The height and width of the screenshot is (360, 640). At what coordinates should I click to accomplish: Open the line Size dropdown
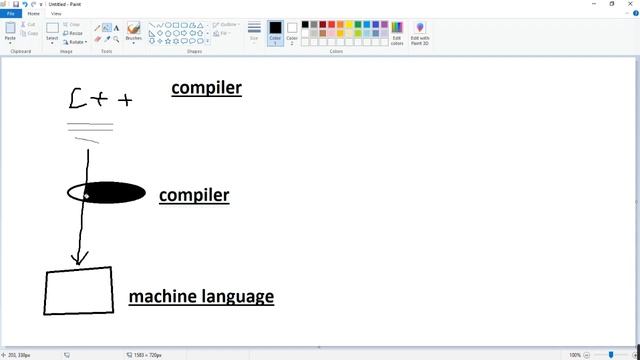pyautogui.click(x=254, y=33)
